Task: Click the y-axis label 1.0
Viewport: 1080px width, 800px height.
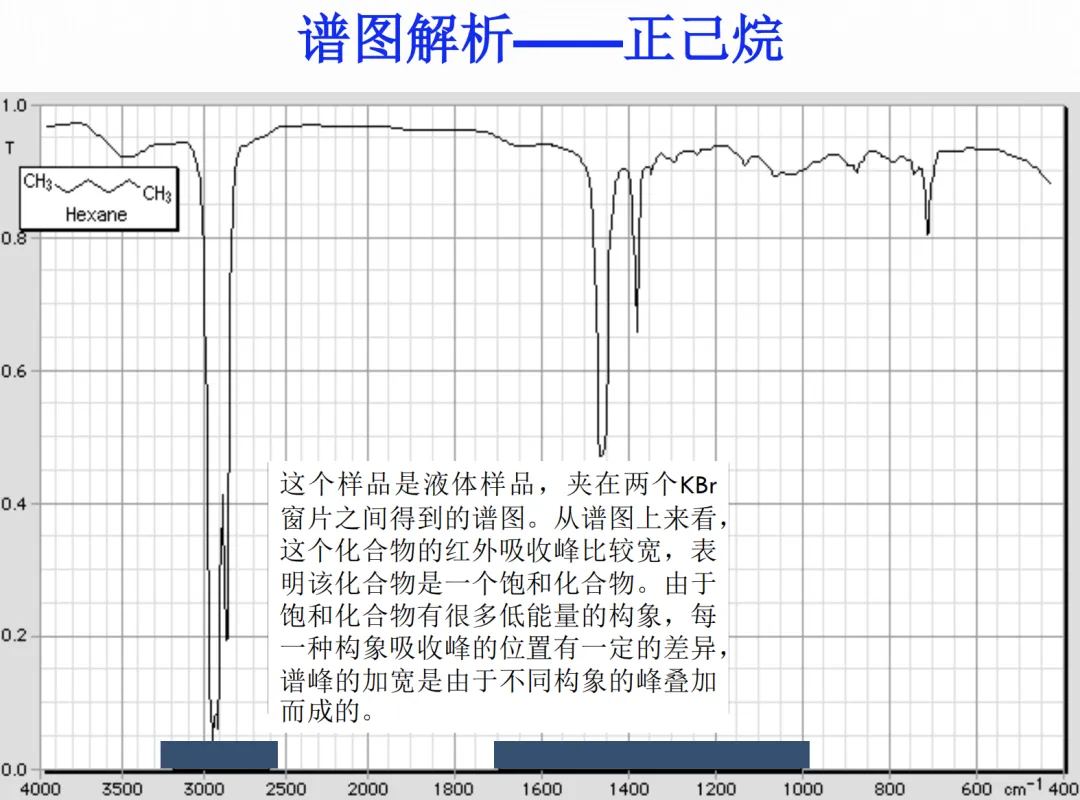Action: [14, 106]
